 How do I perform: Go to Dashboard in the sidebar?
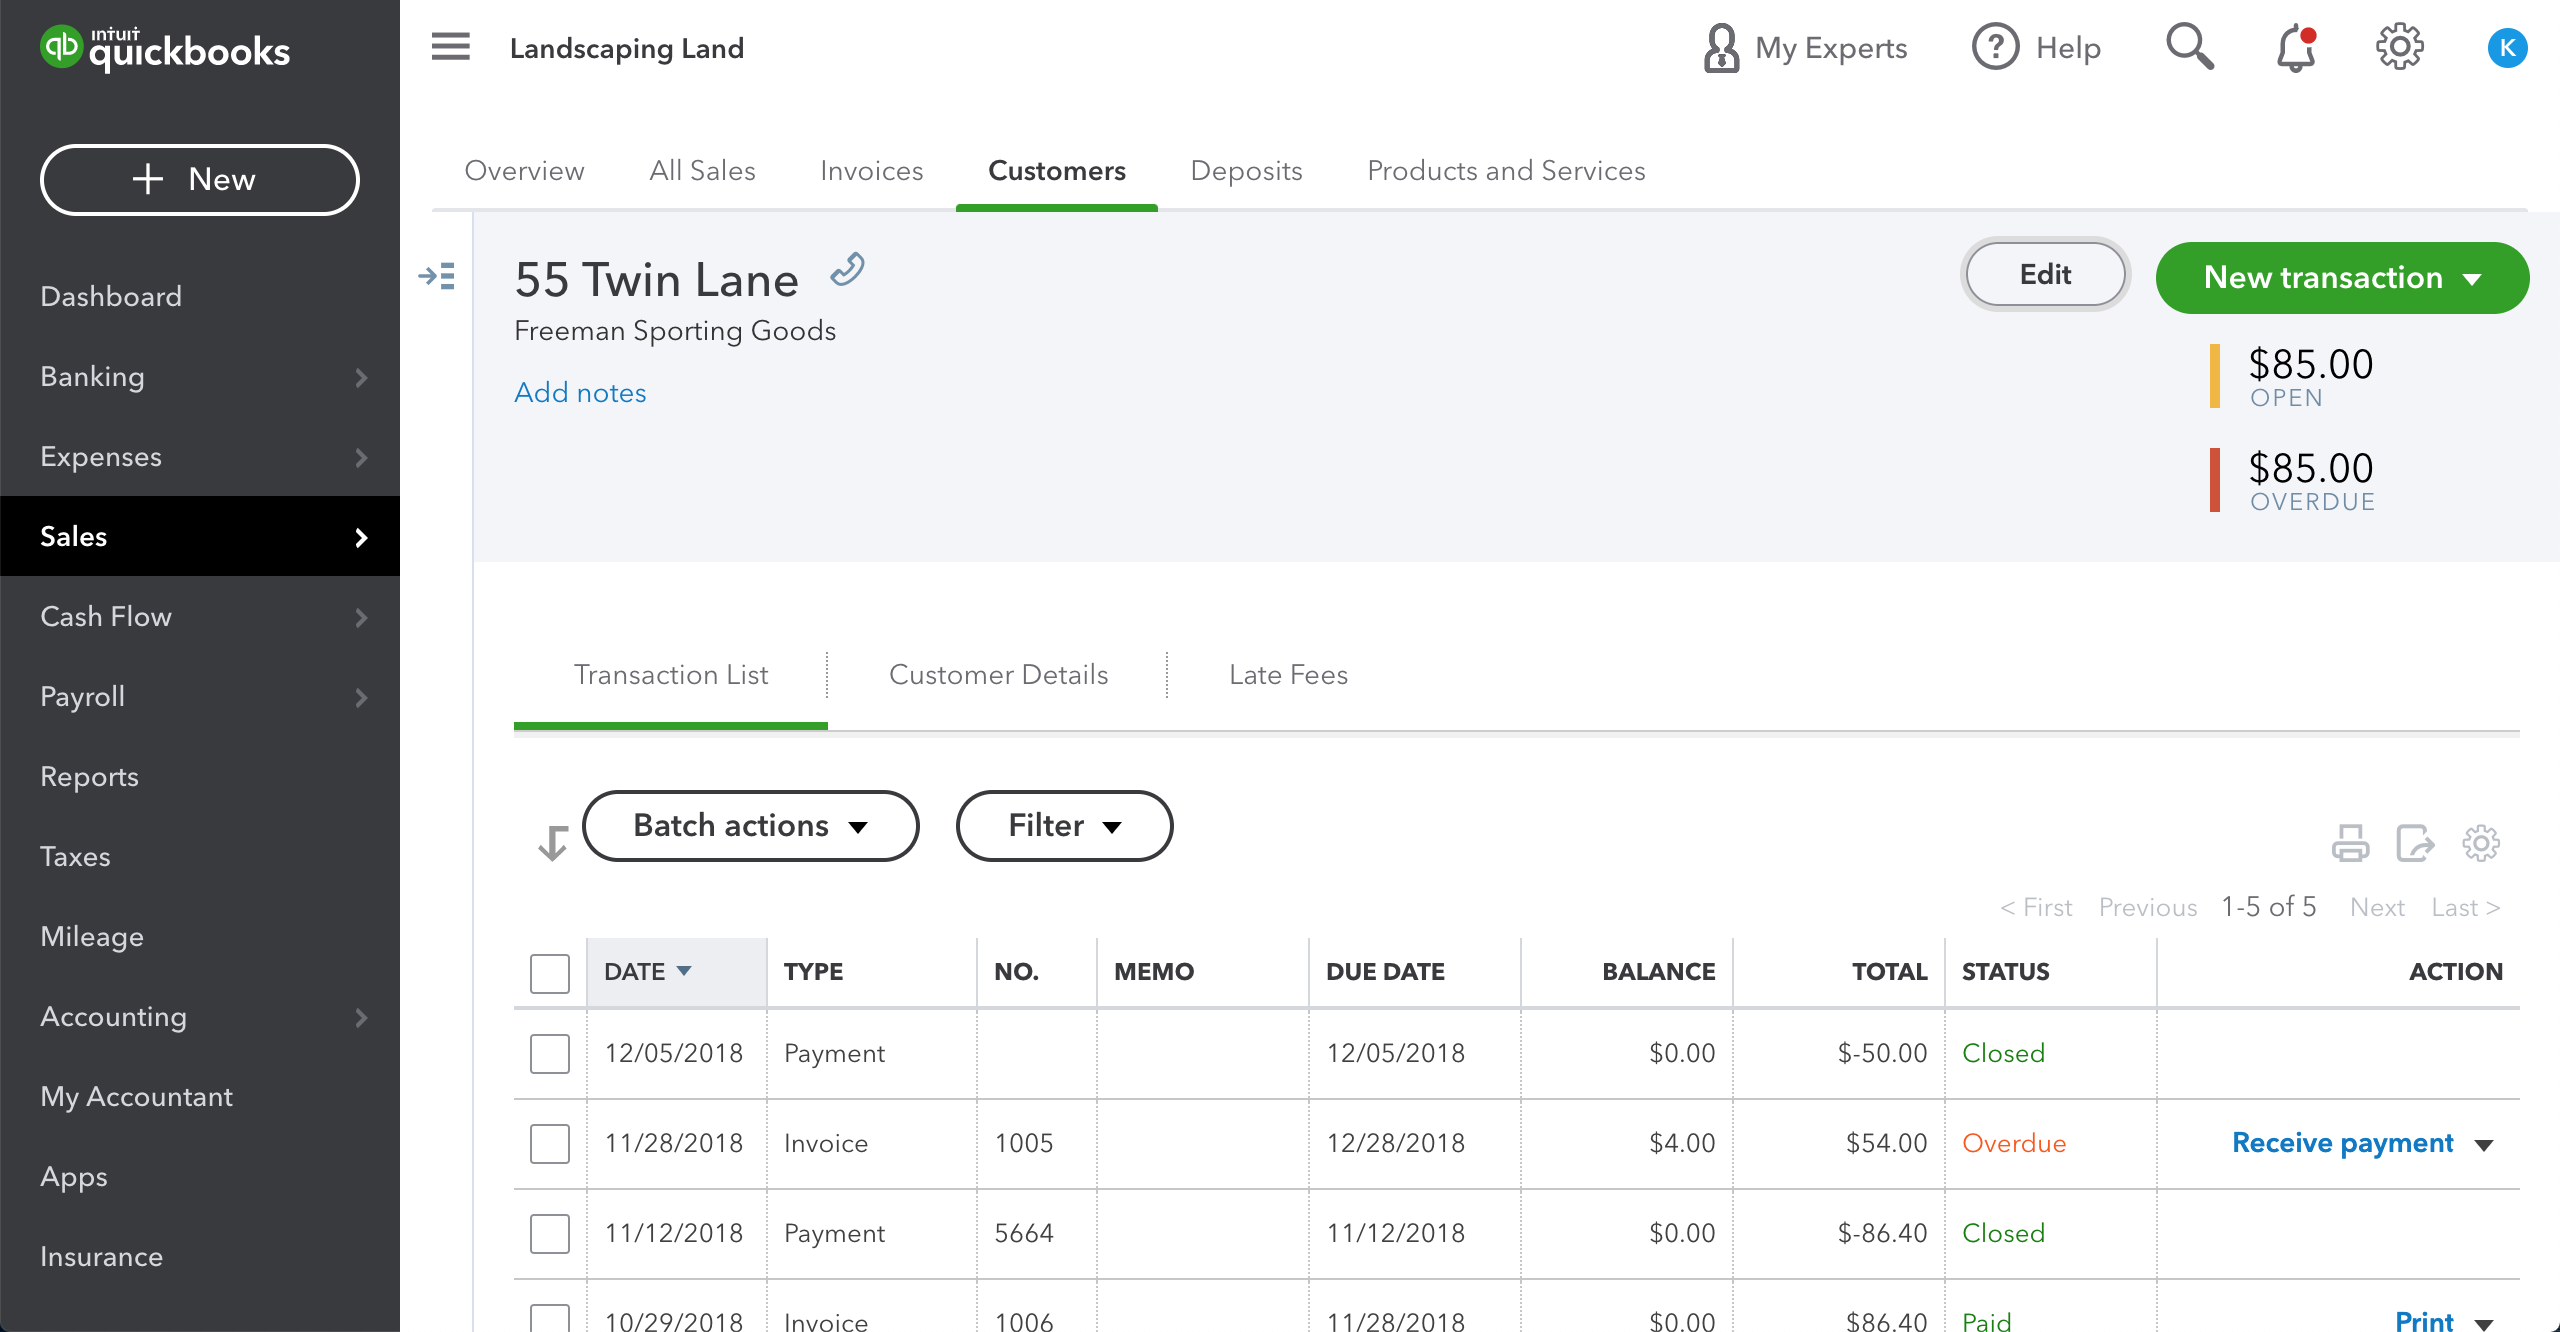[111, 297]
